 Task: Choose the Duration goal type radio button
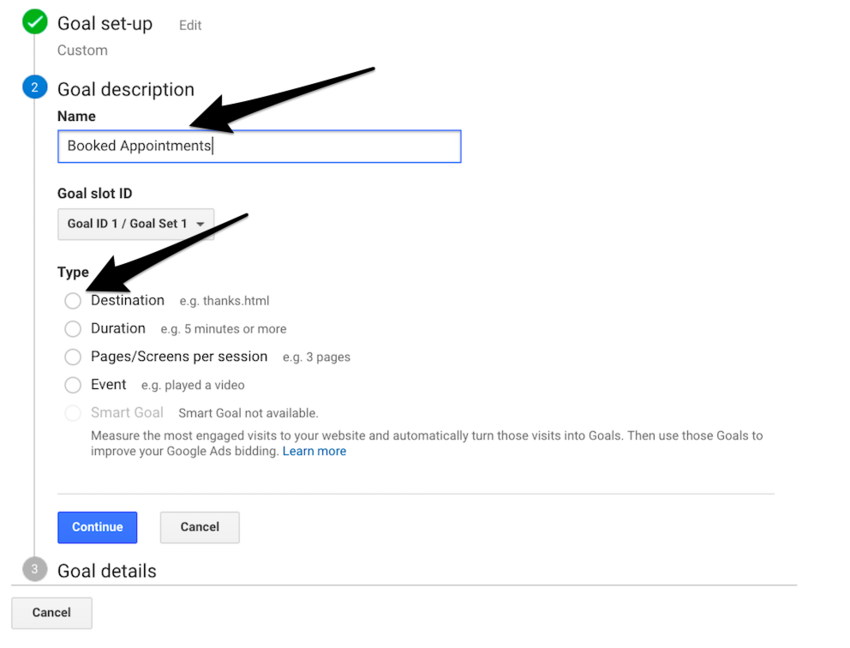point(73,329)
